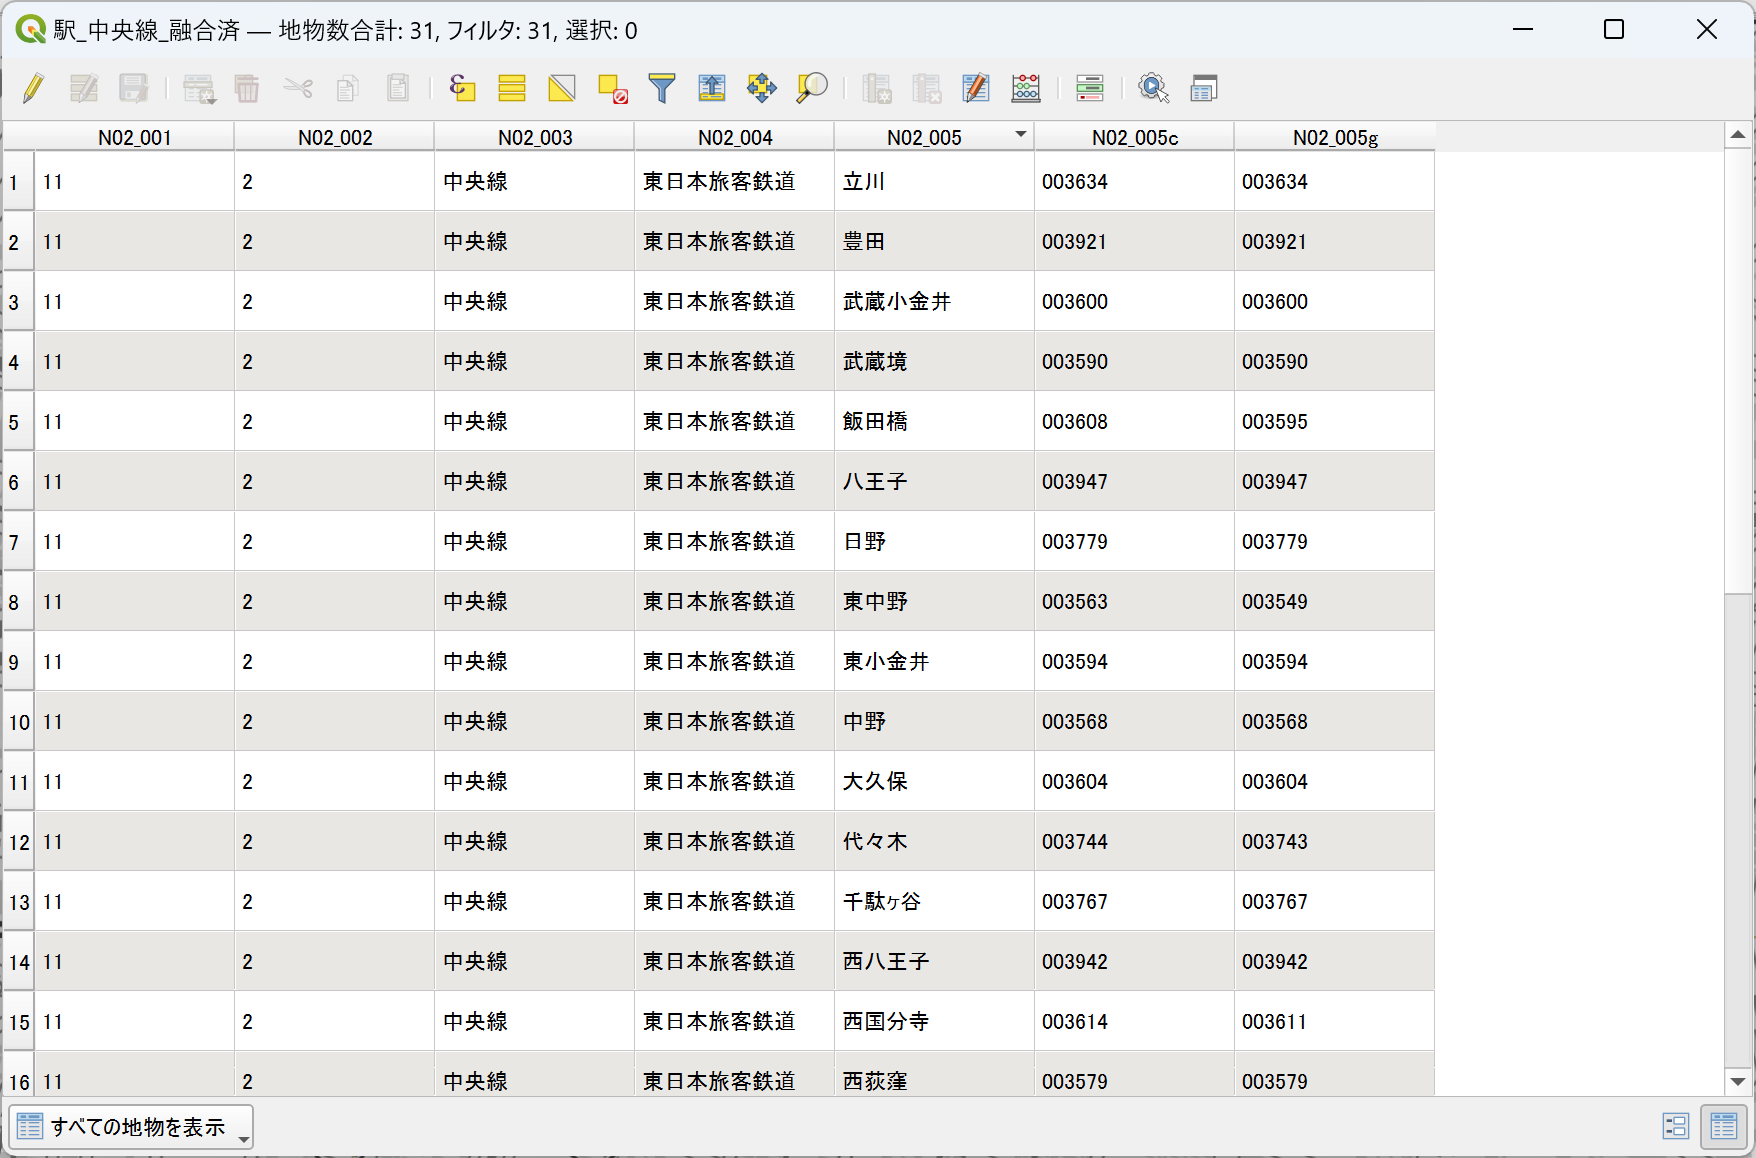Toggle multi edit mode
The height and width of the screenshot is (1158, 1756).
[x=84, y=88]
